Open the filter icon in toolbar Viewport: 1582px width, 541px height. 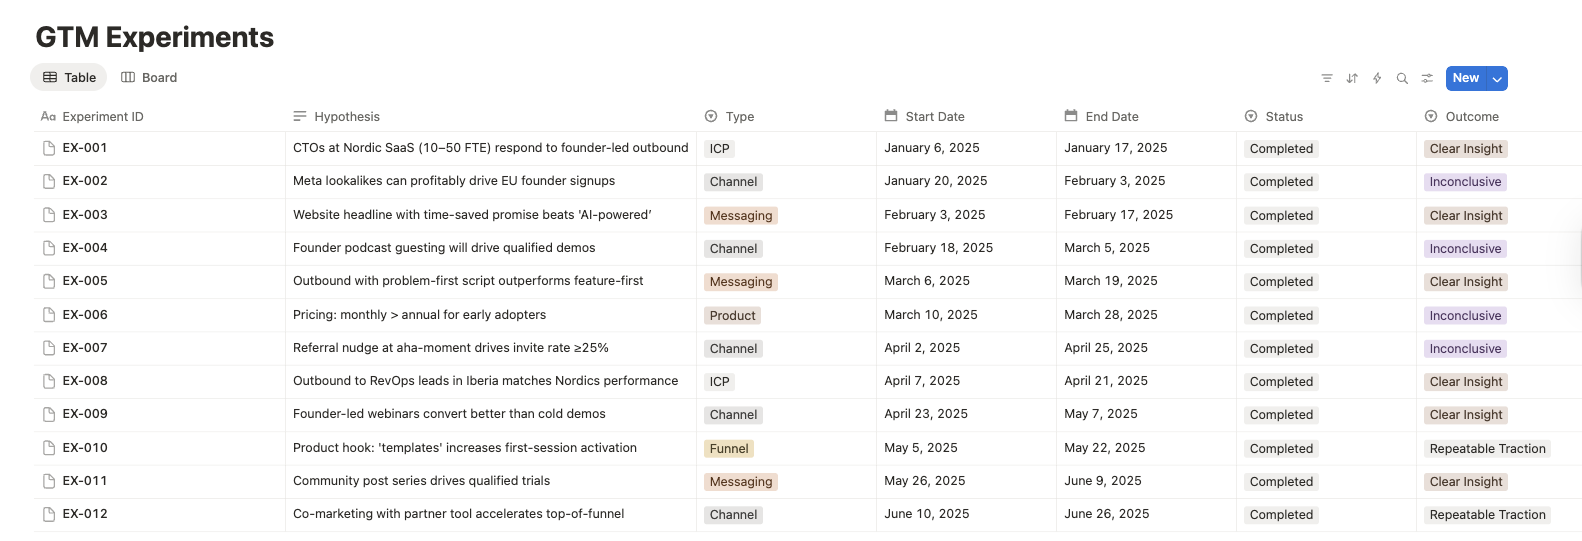(x=1327, y=78)
